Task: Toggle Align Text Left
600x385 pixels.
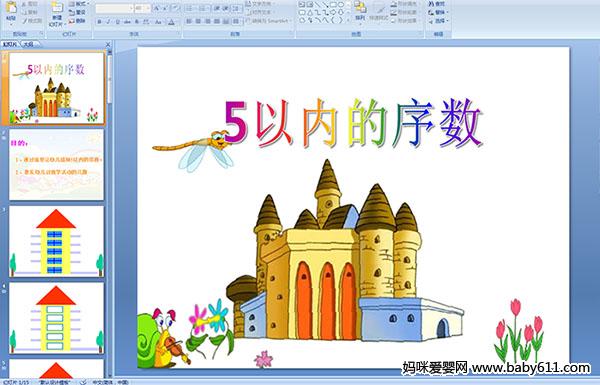Action: pyautogui.click(x=189, y=21)
